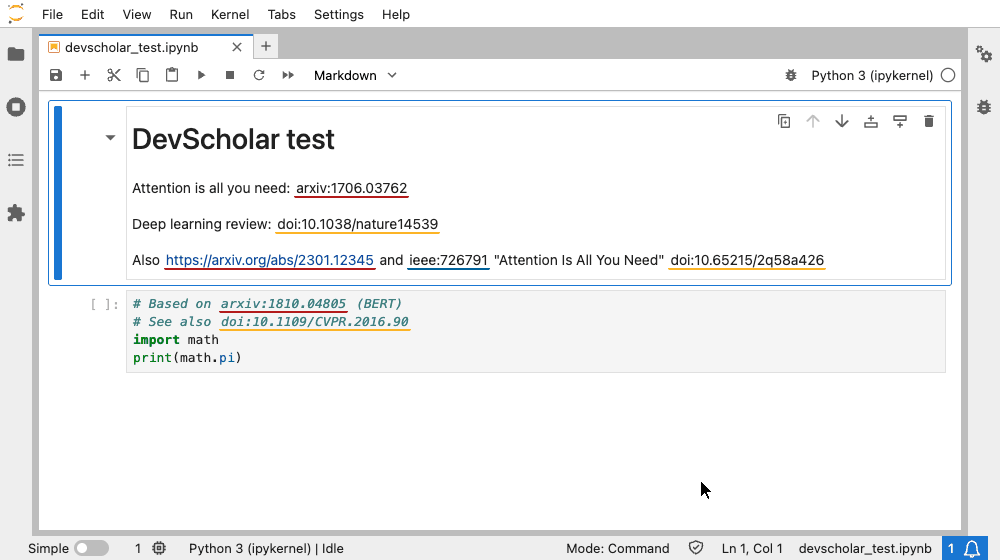Image resolution: width=1000 pixels, height=560 pixels.
Task: Open Running Terminals and Kernels sidebar icon
Action: tap(16, 107)
